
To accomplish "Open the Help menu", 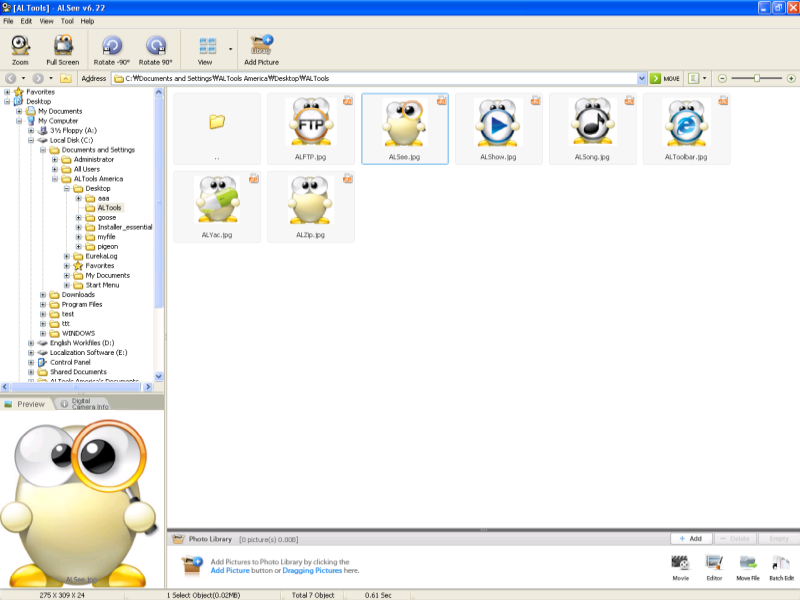I will click(x=87, y=21).
